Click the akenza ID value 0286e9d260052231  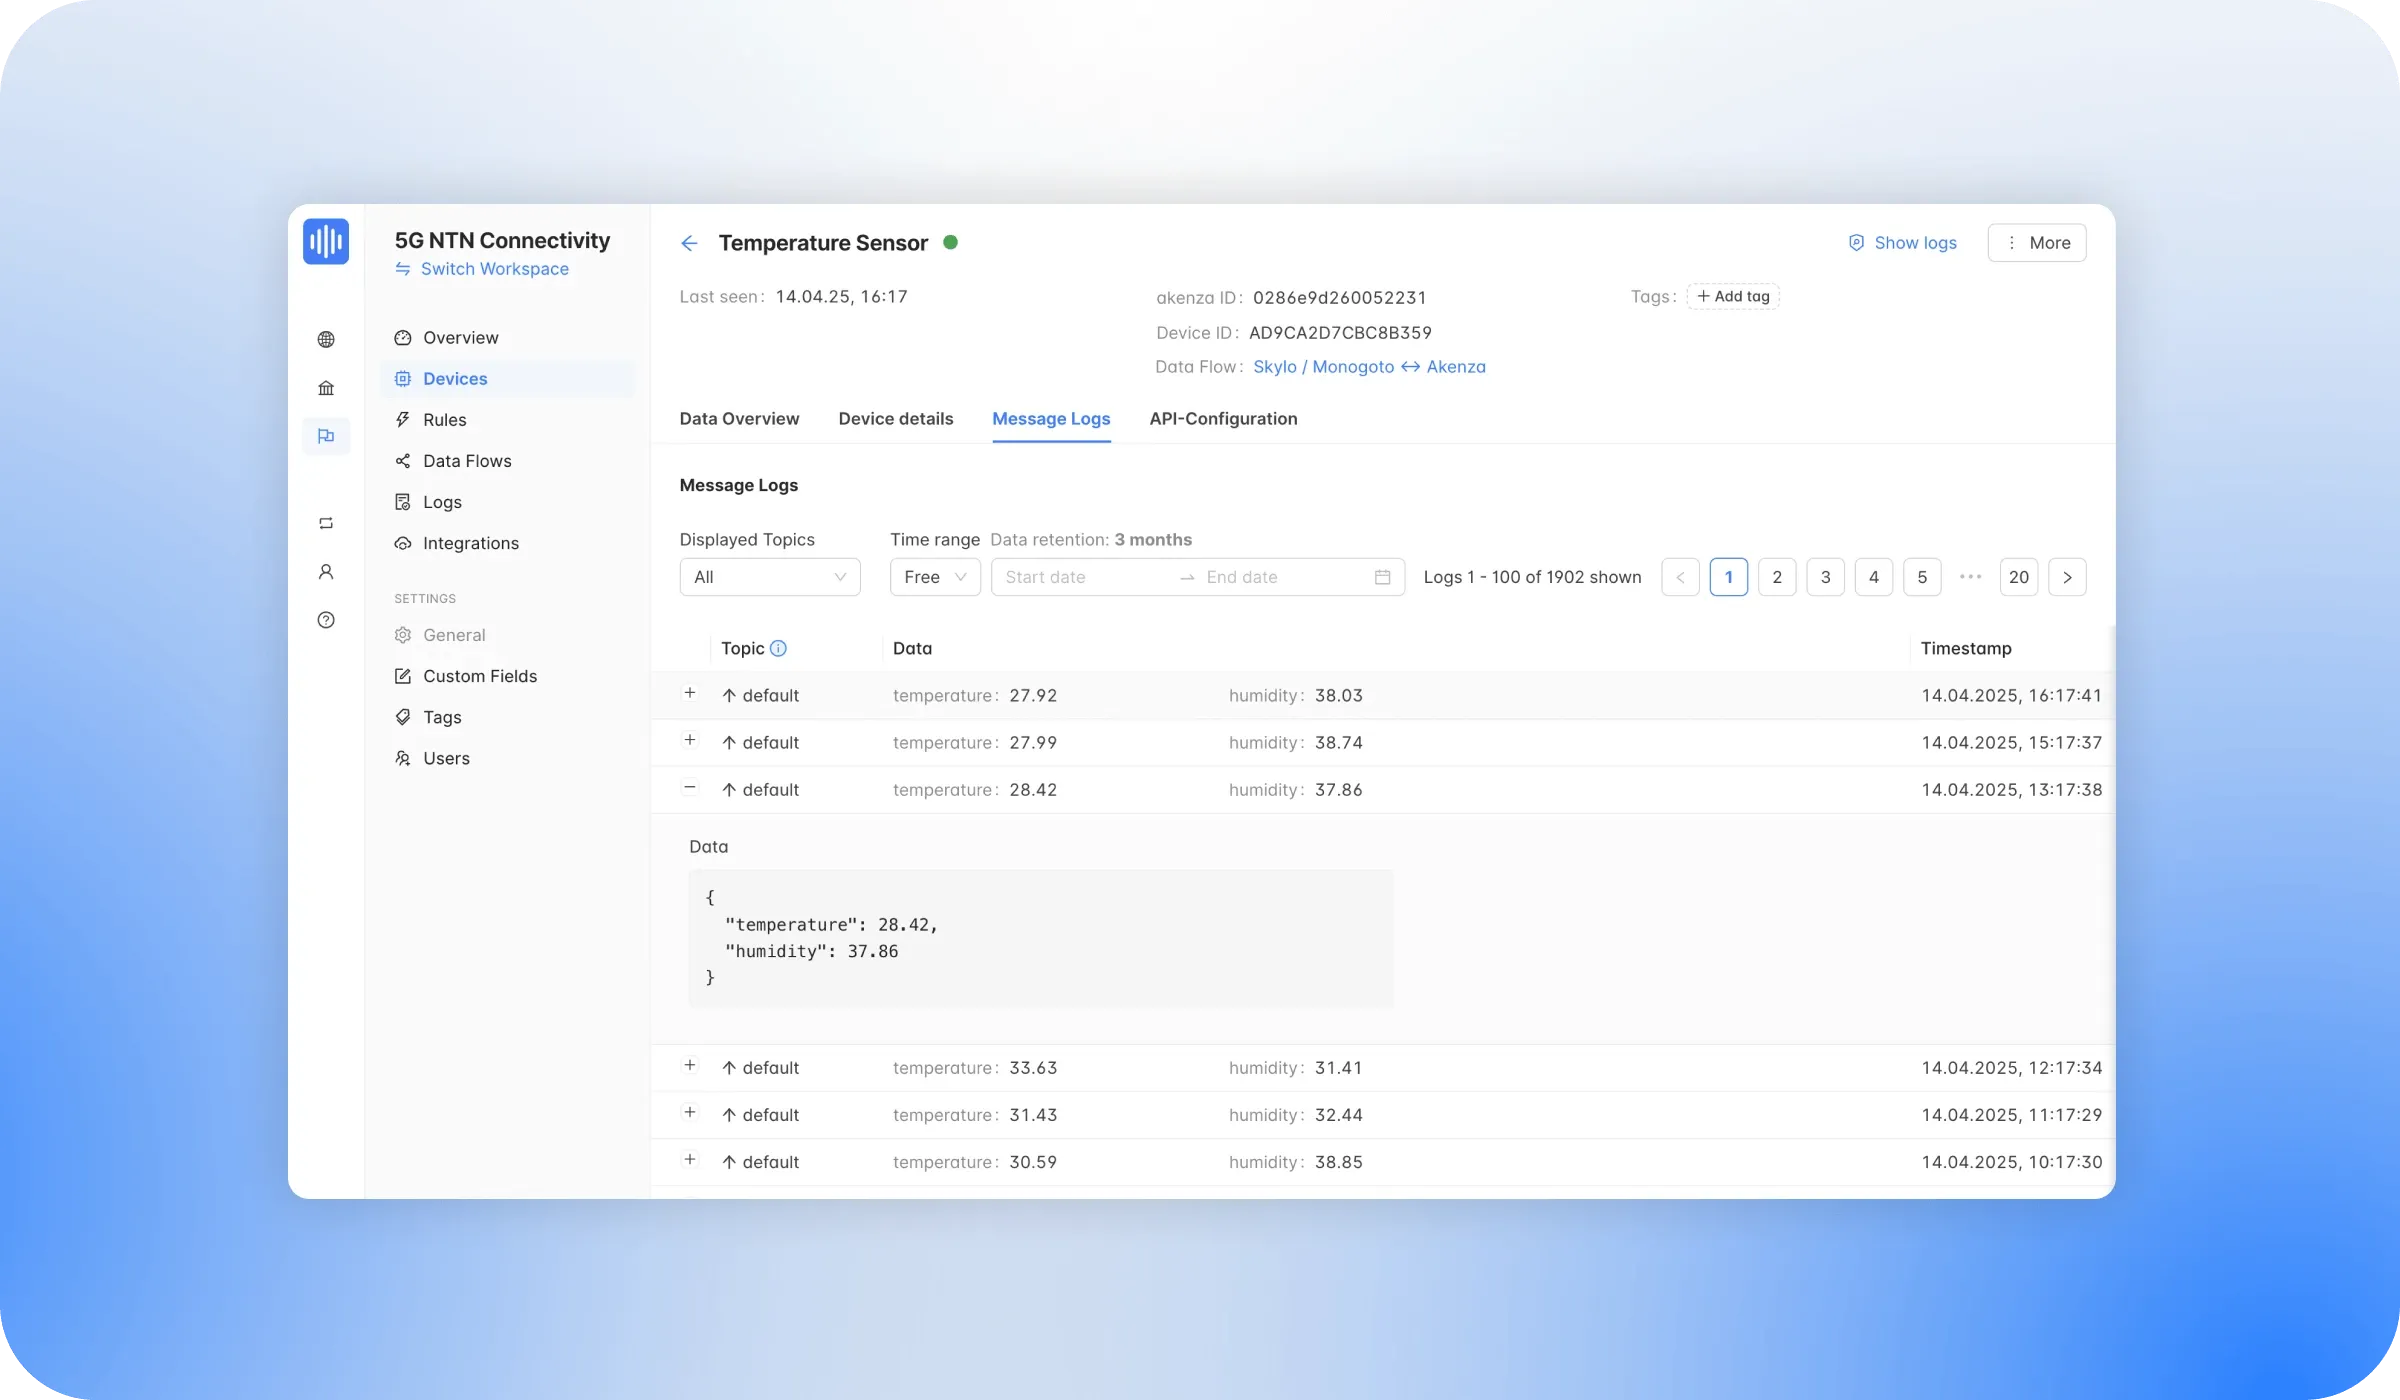pyautogui.click(x=1339, y=298)
